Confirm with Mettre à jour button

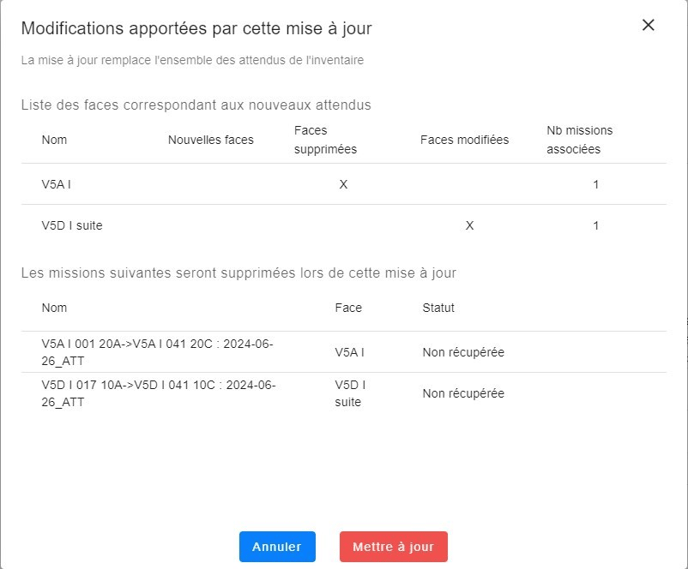click(393, 547)
